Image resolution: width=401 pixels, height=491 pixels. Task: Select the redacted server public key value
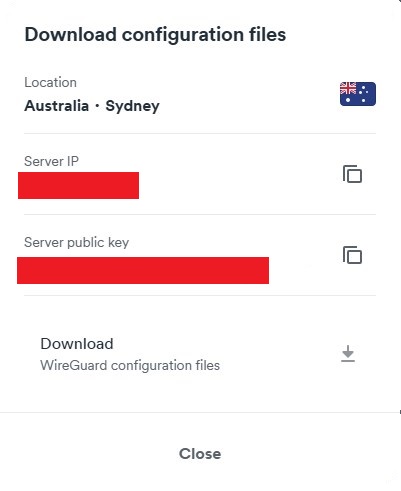tap(143, 270)
